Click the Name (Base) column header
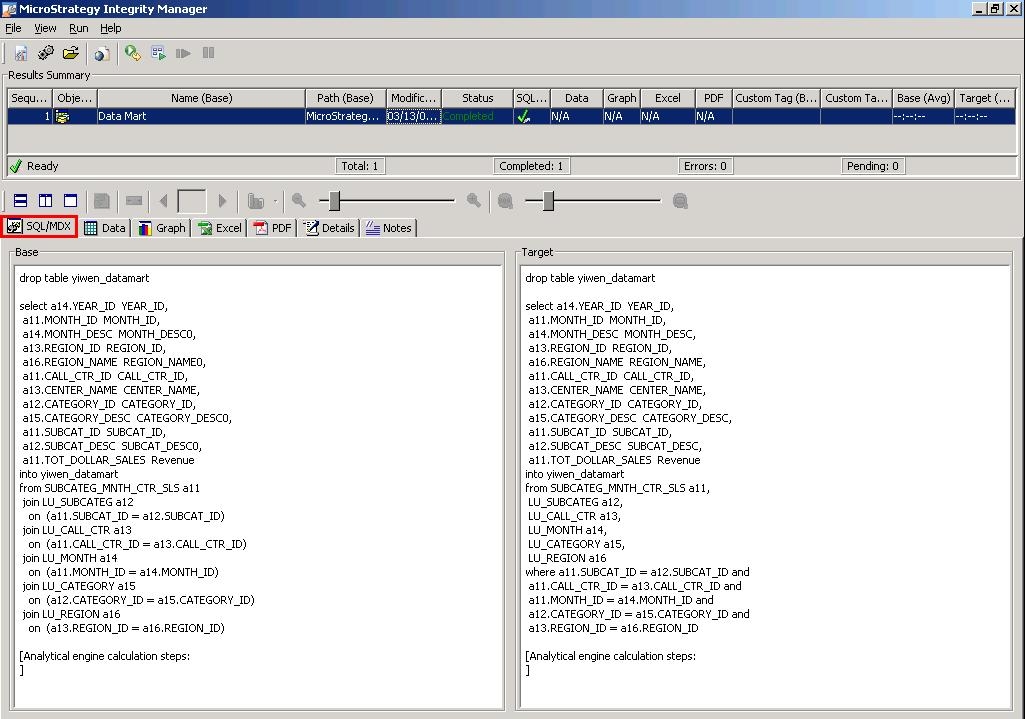This screenshot has height=719, width=1025. click(x=201, y=98)
